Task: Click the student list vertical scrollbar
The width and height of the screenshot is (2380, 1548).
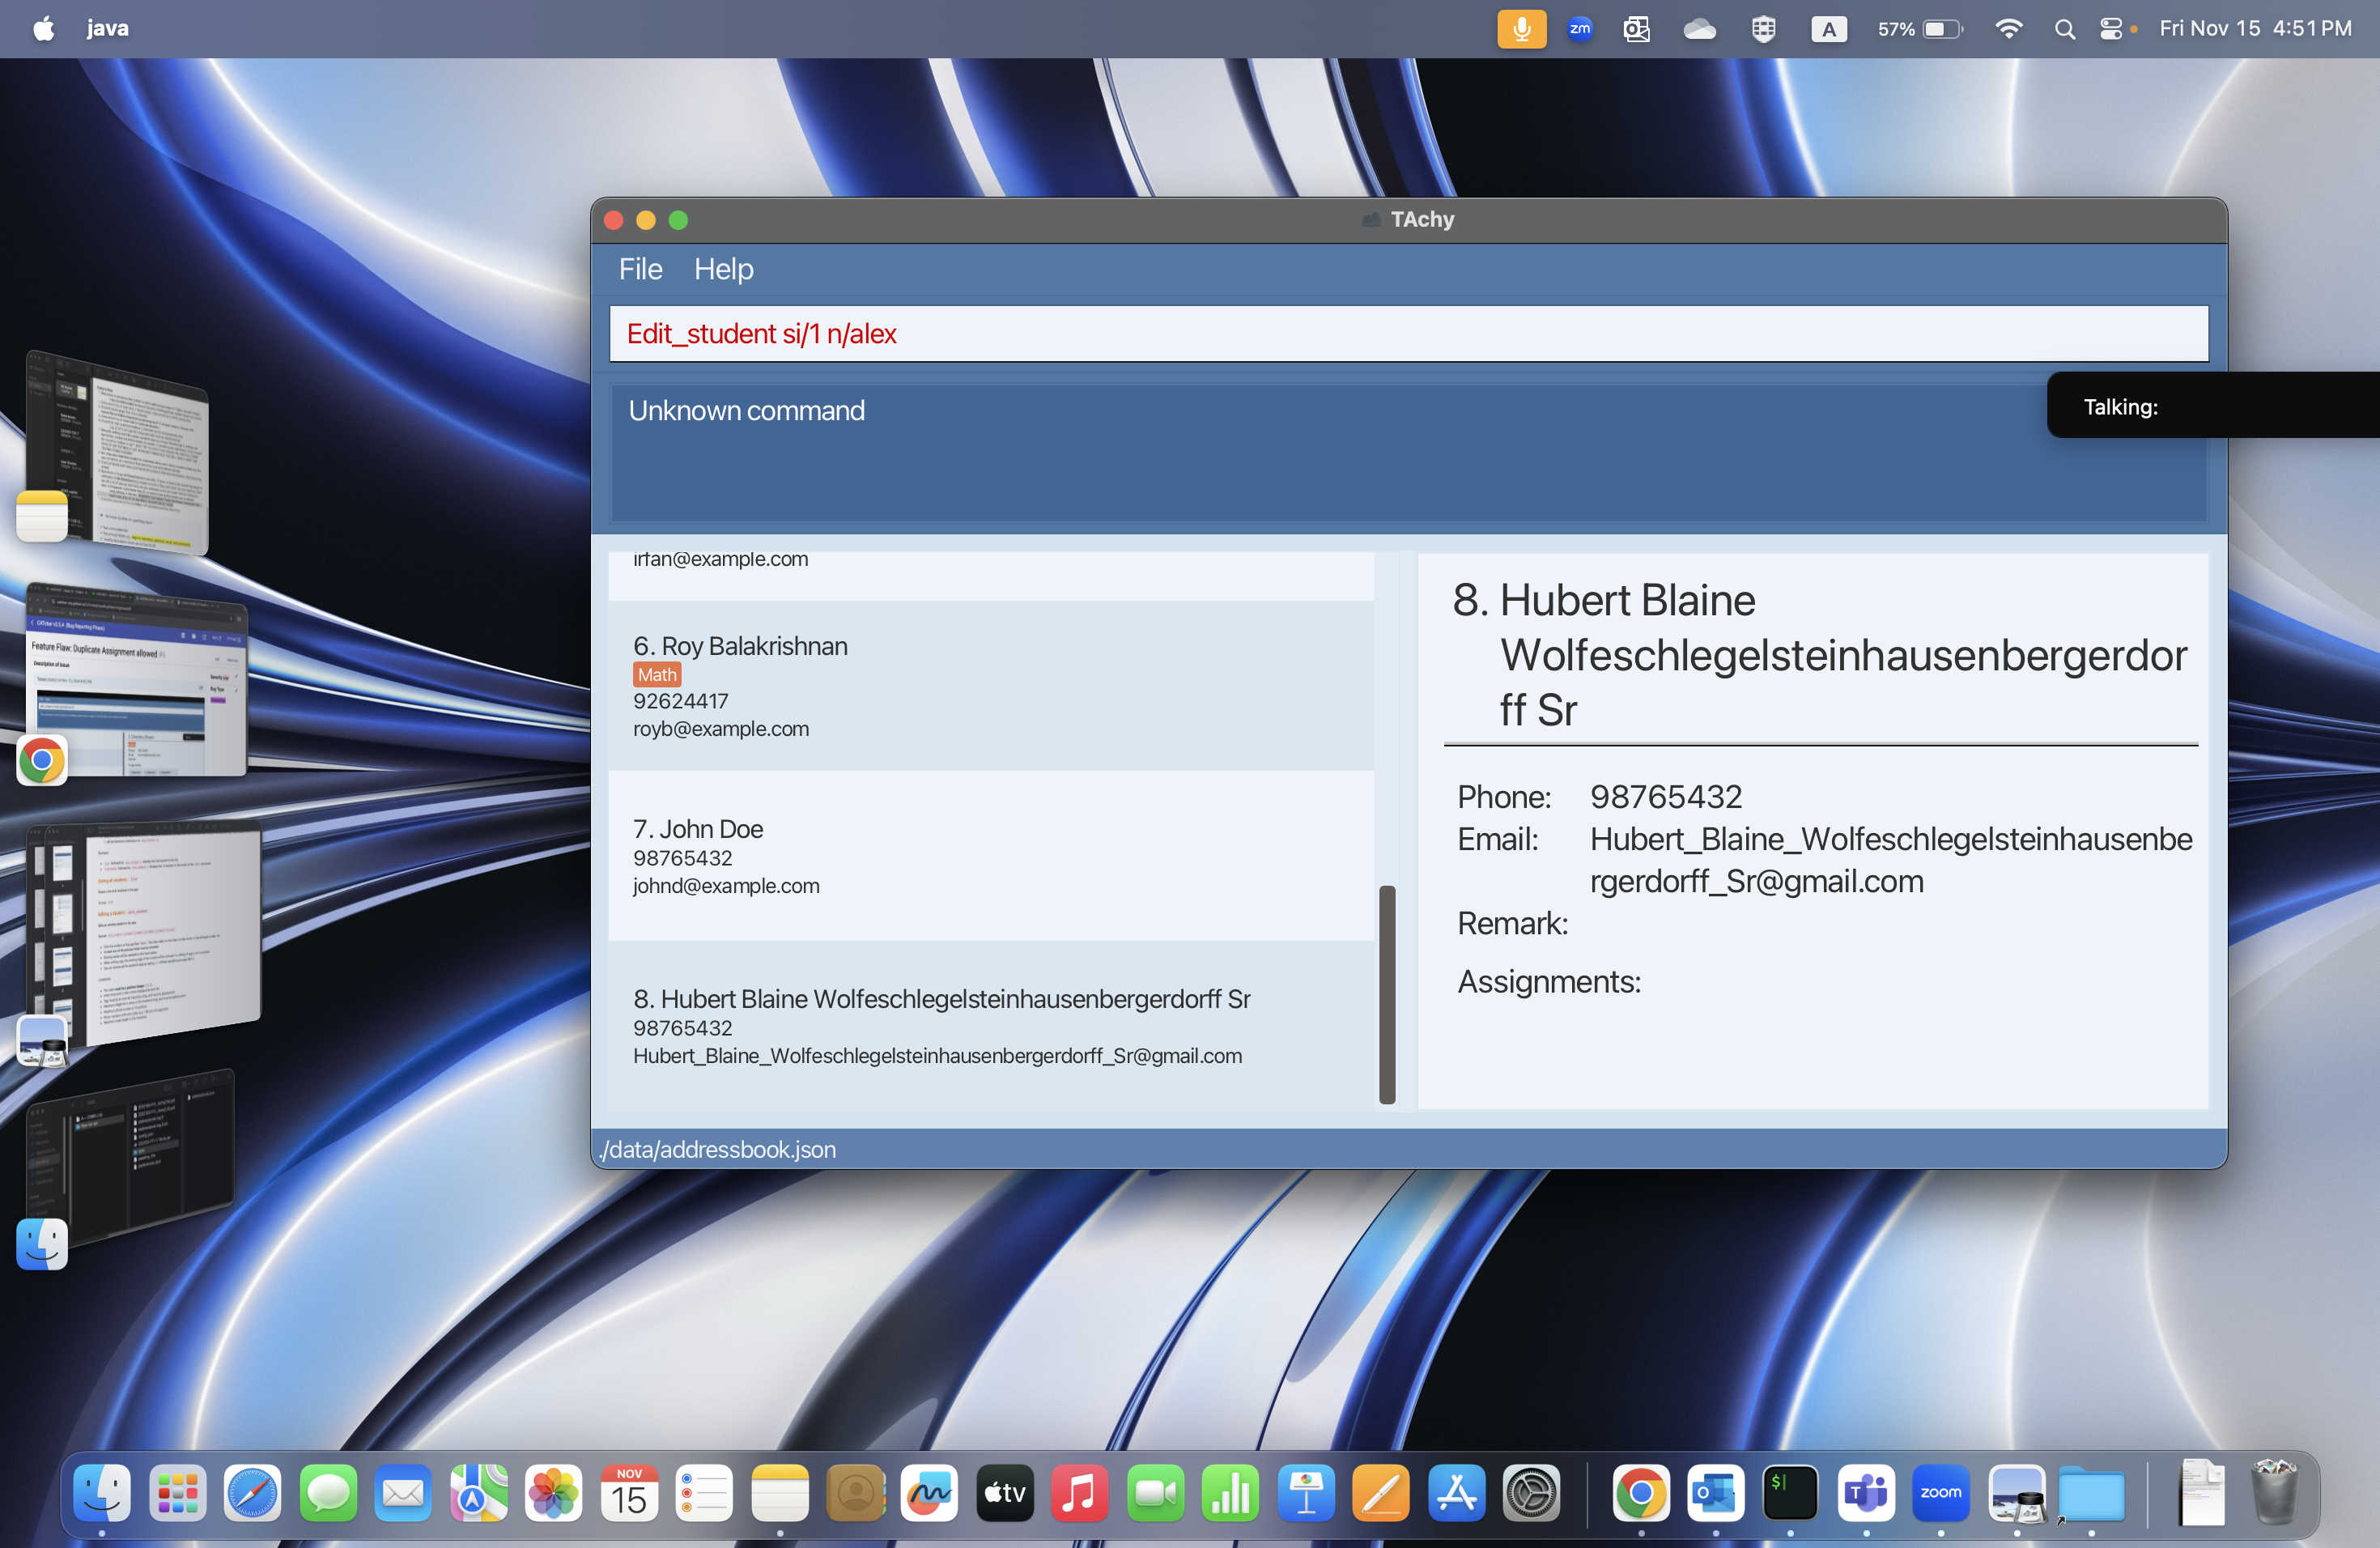Action: click(1386, 994)
